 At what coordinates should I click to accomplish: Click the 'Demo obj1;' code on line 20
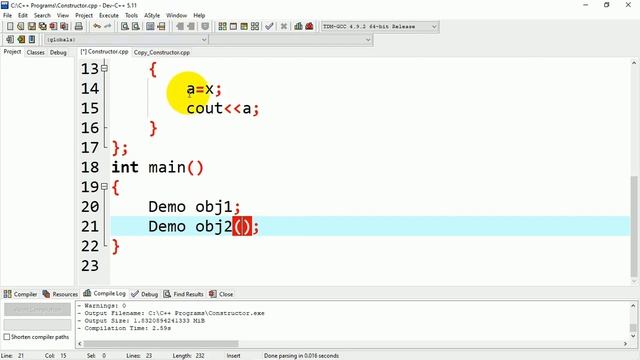pyautogui.click(x=194, y=207)
